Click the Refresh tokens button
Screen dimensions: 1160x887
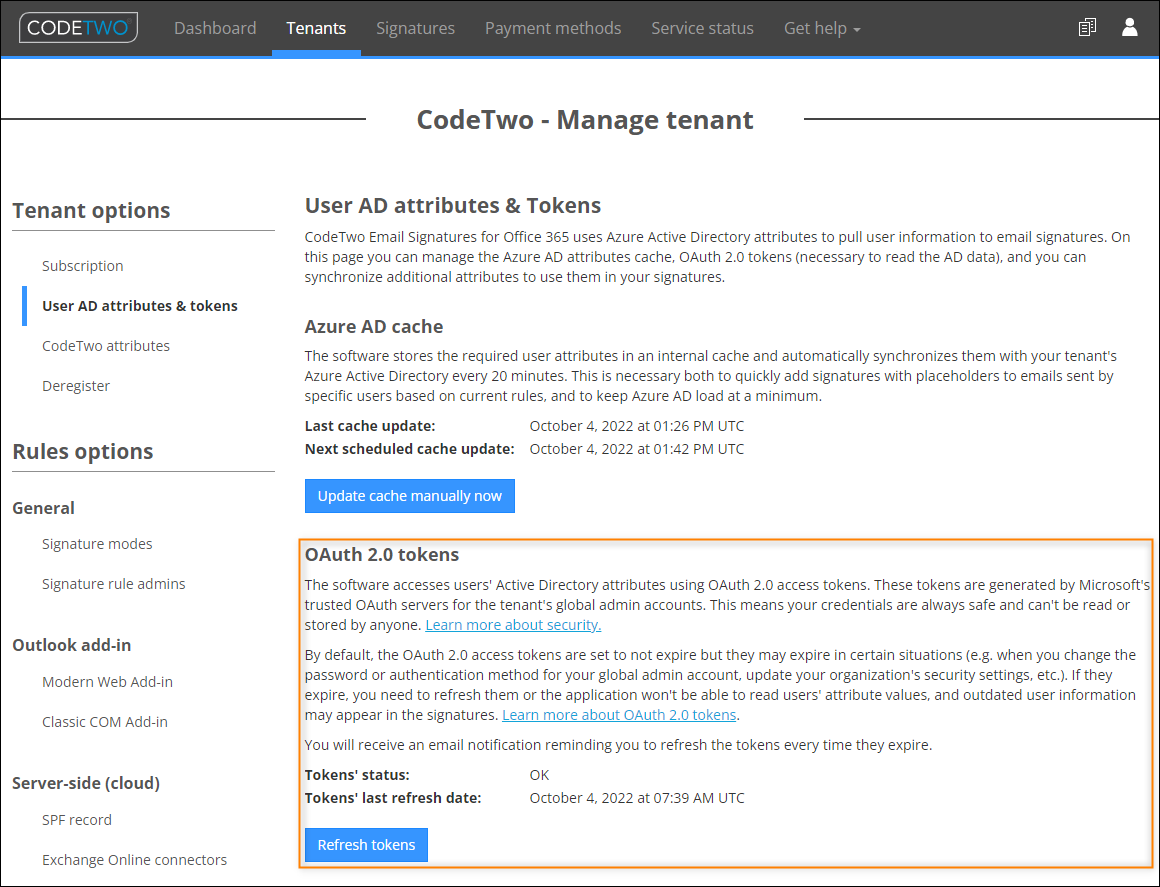(366, 845)
